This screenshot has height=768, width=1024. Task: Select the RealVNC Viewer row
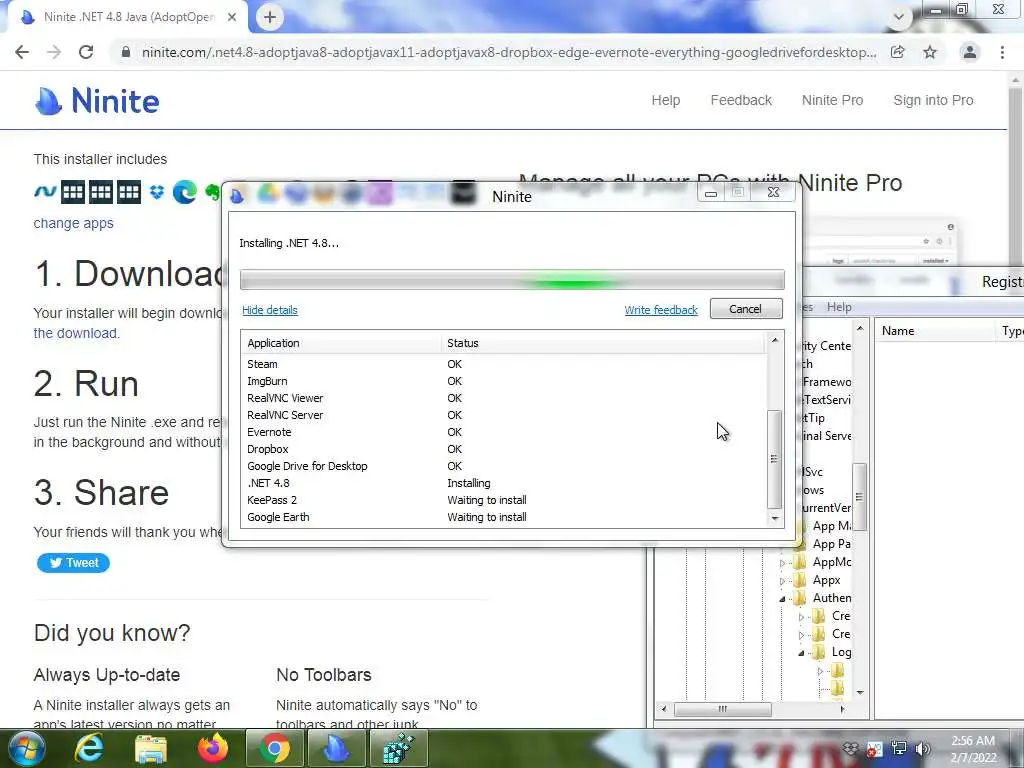[x=504, y=398]
